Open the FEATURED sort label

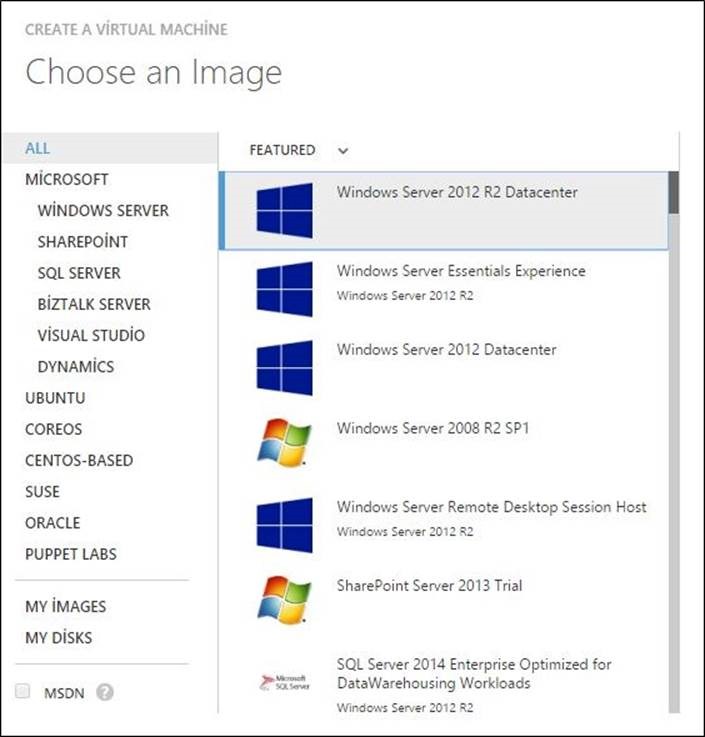[282, 150]
